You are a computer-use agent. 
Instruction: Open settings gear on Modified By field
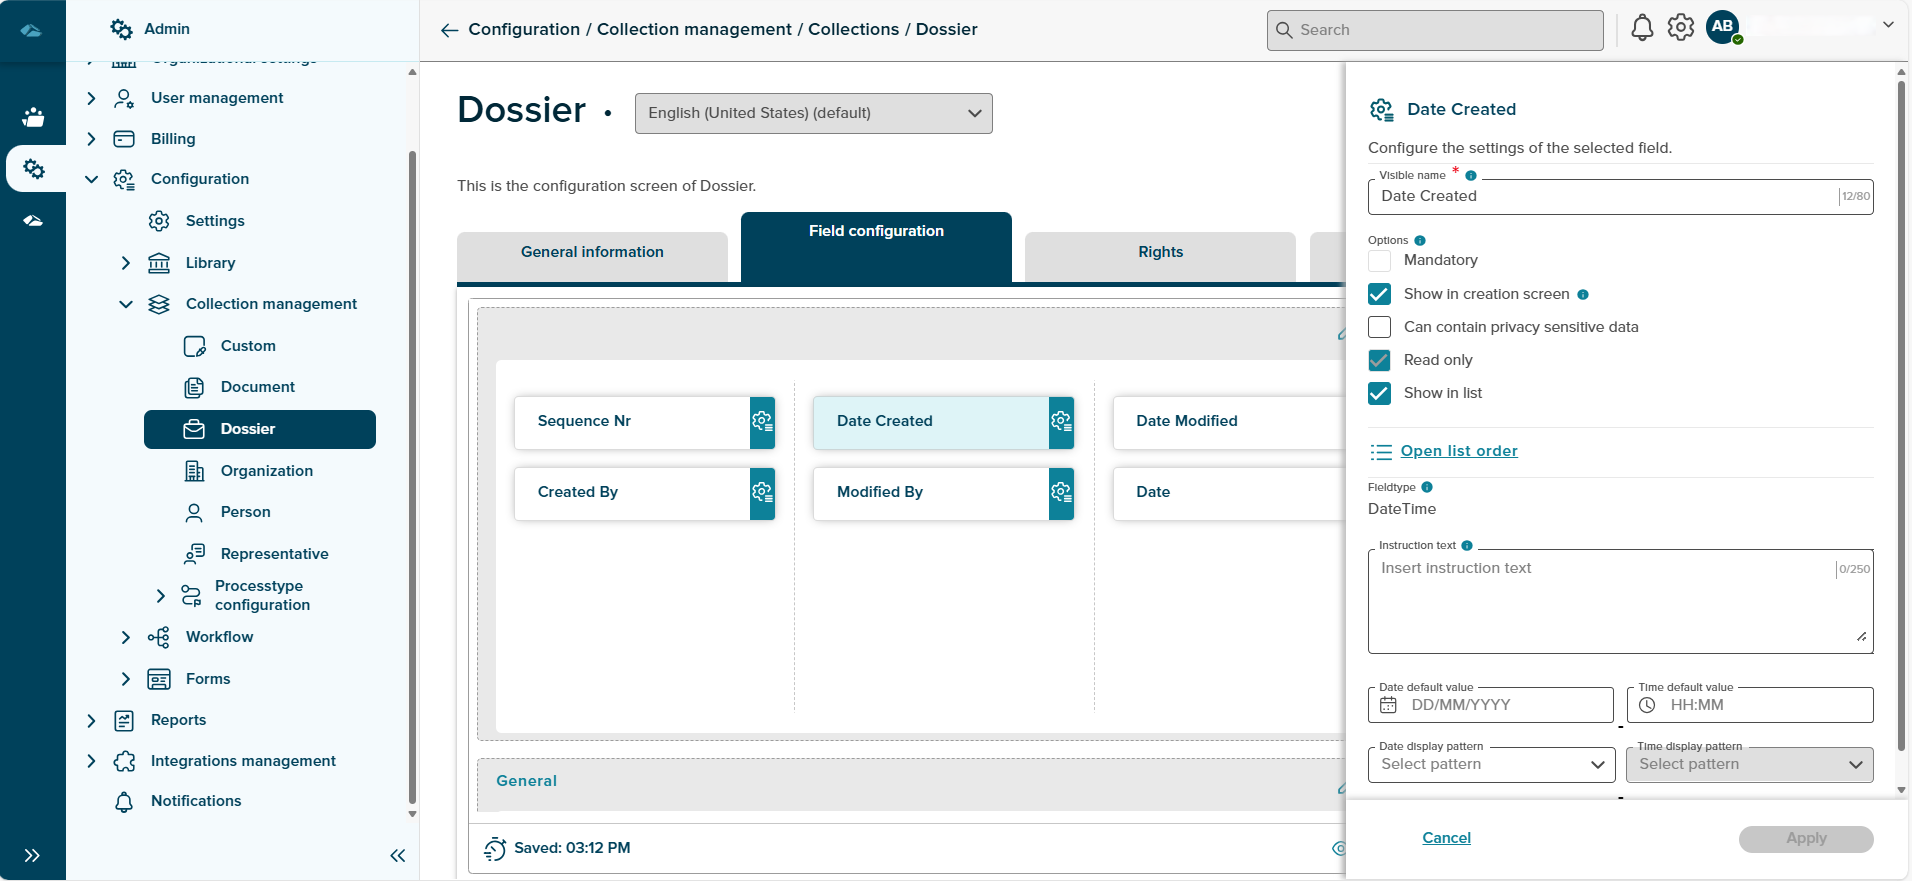(1061, 493)
